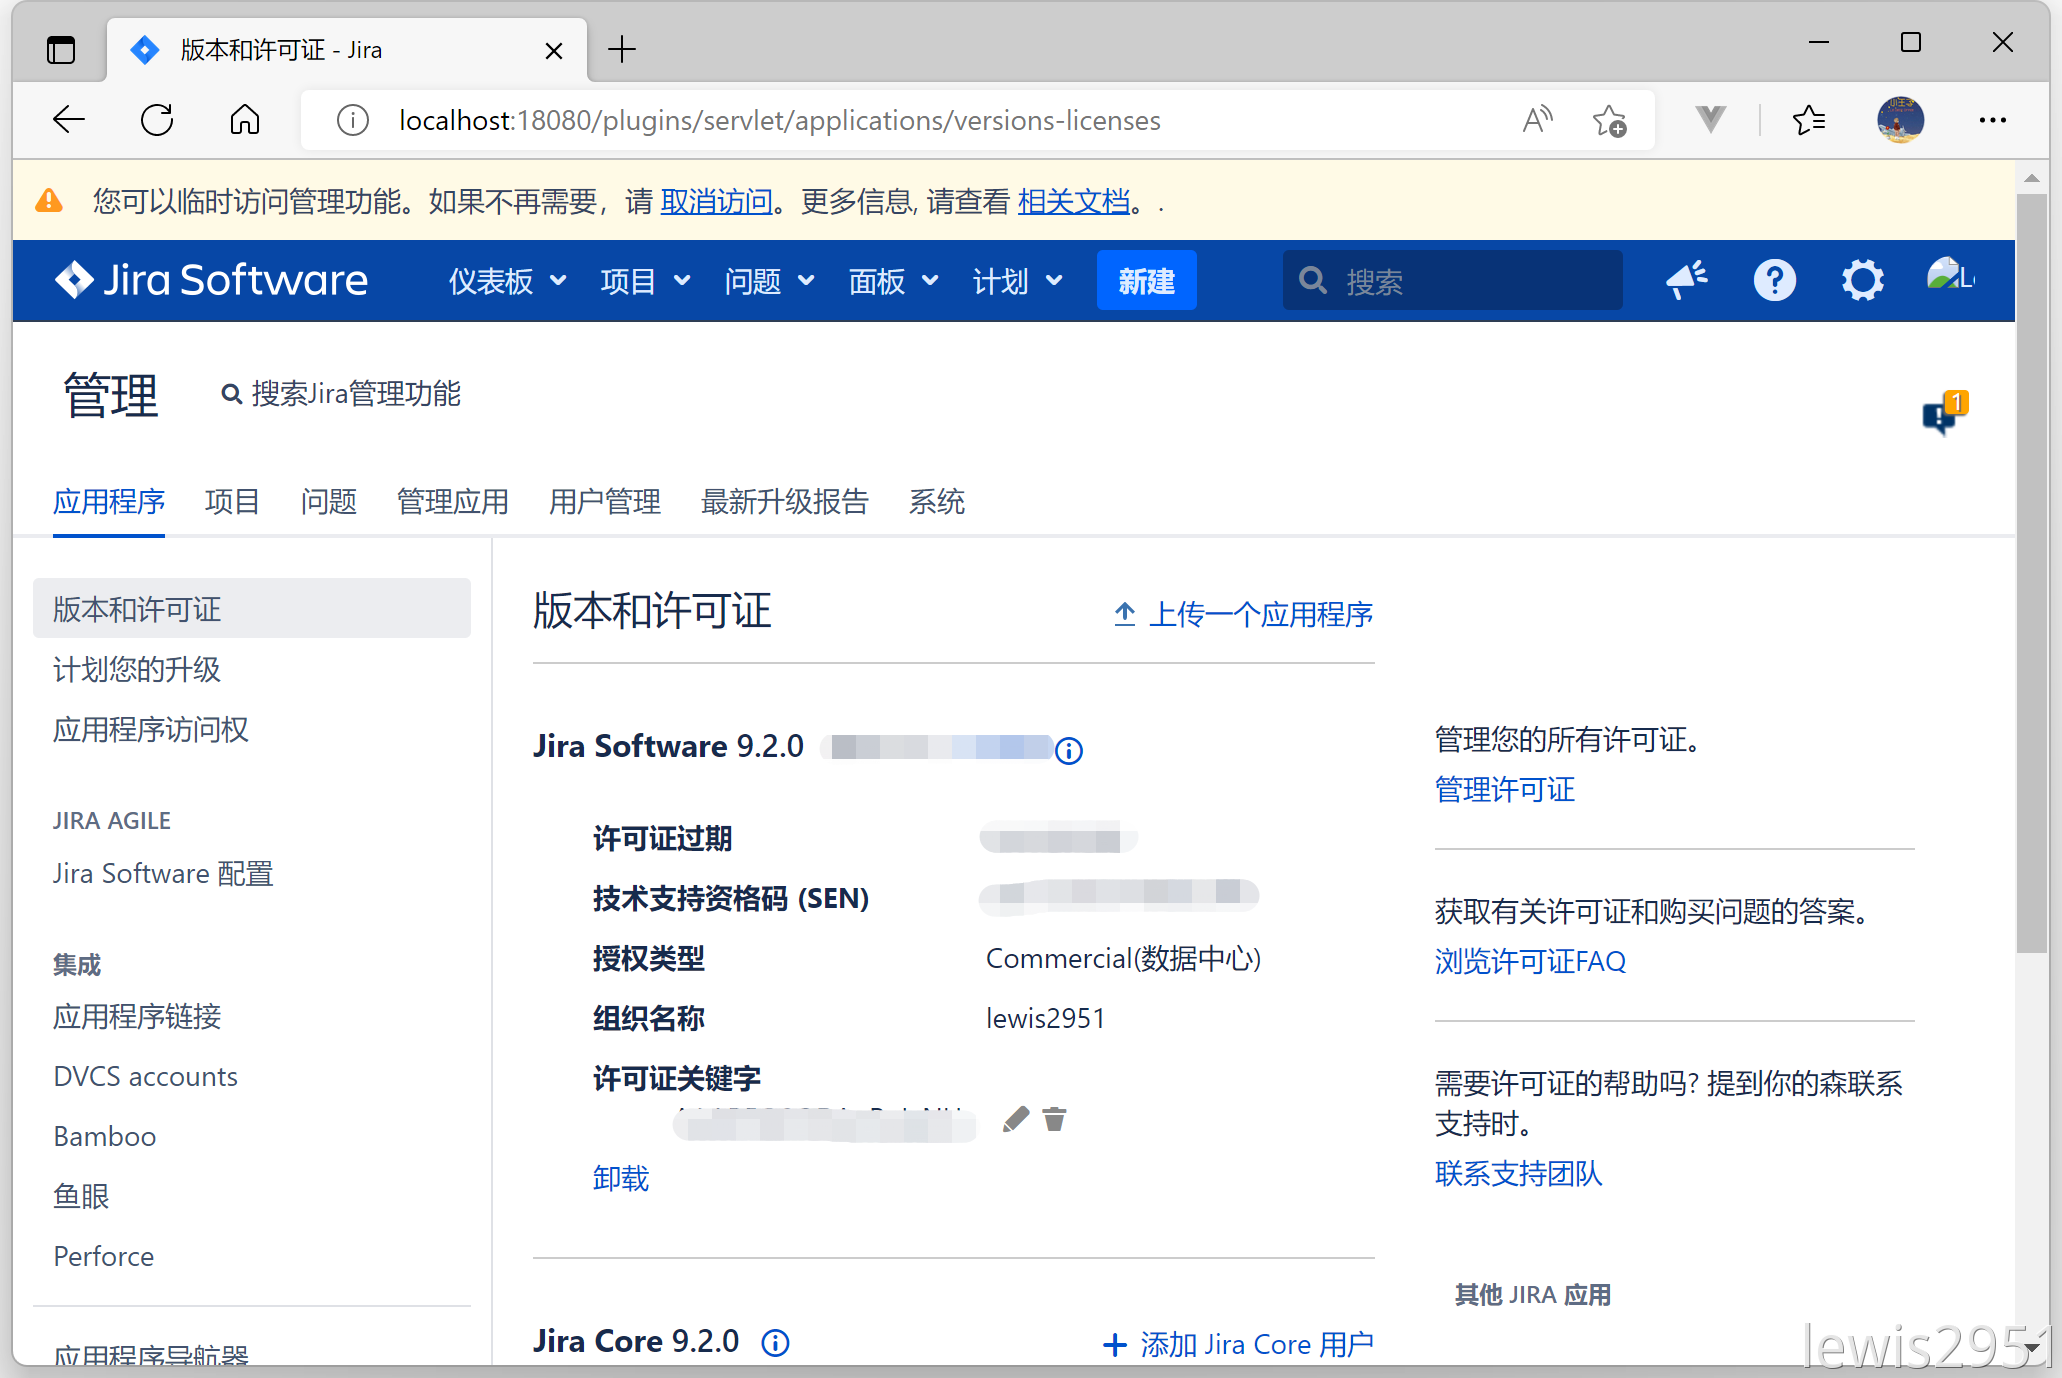Click the Vue devtools extension icon
Image resolution: width=2062 pixels, height=1378 pixels.
(1711, 120)
